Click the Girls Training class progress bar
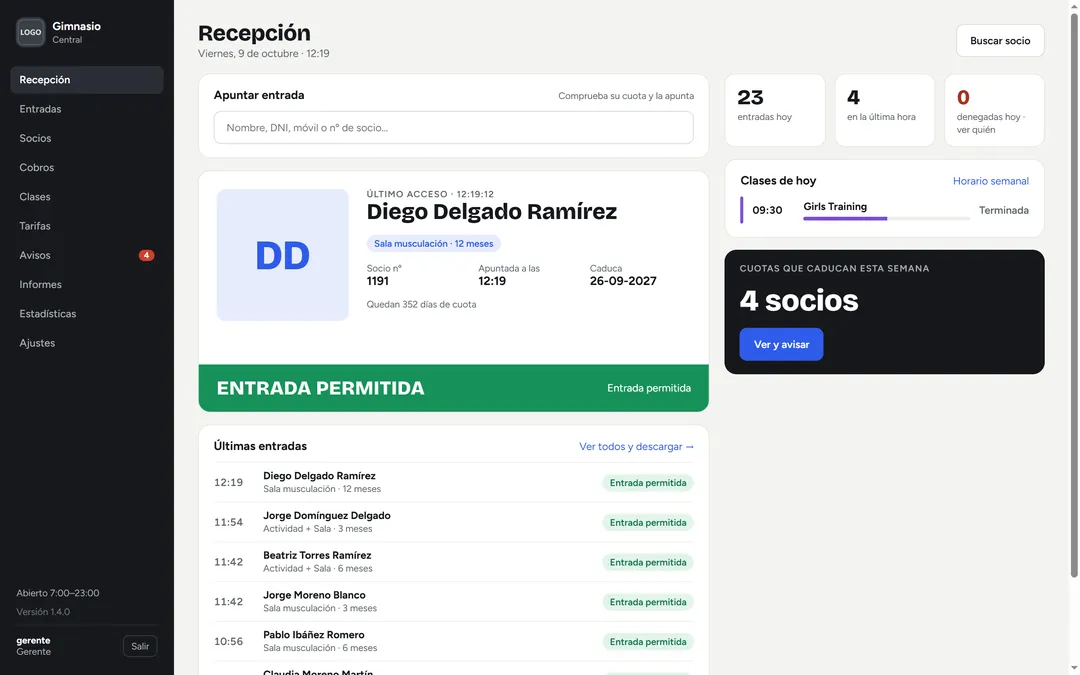The height and width of the screenshot is (675, 1080). tap(886, 218)
